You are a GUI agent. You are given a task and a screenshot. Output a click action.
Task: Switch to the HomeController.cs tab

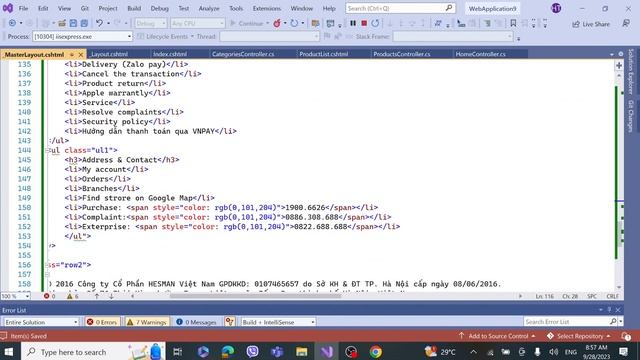coord(480,54)
